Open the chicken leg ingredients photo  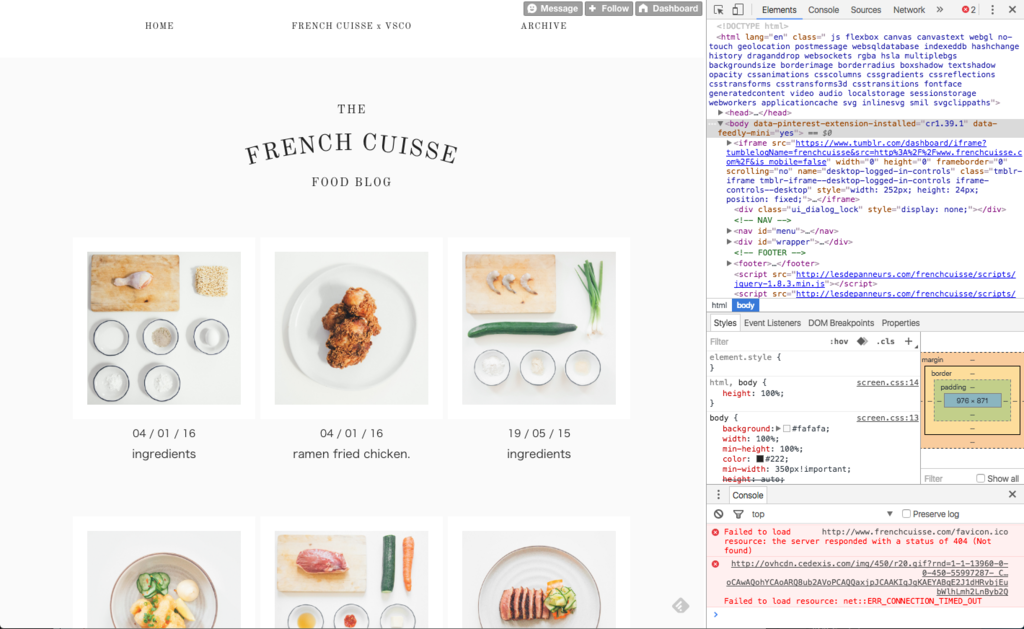coord(164,328)
